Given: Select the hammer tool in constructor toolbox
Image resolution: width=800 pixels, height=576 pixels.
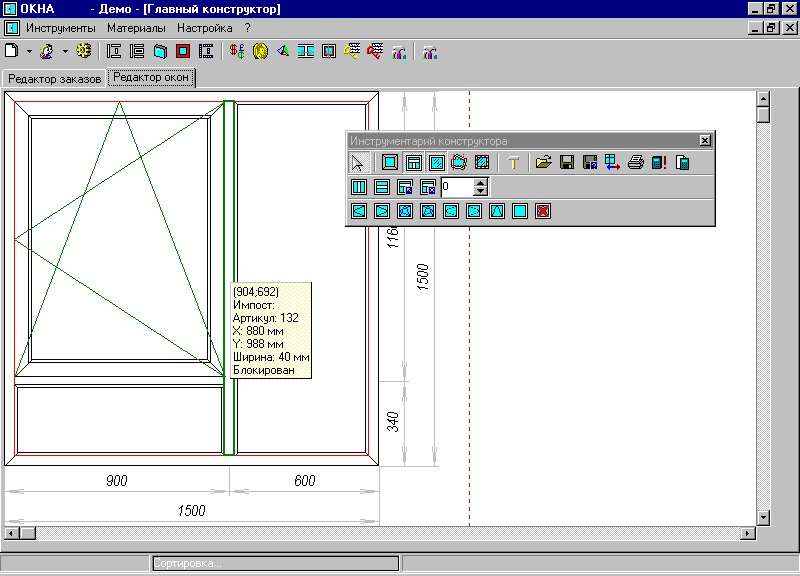Looking at the screenshot, I should (x=514, y=162).
